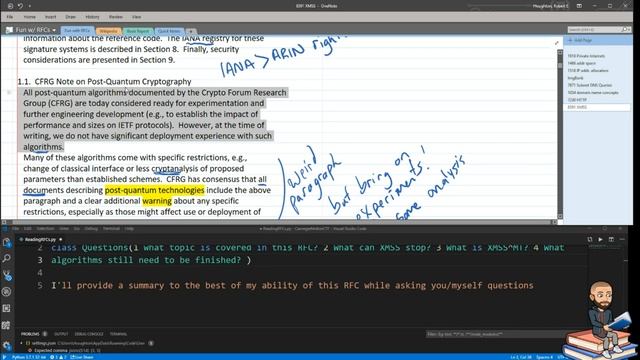The image size is (640, 360).
Task: Open the 1518 IP addr. allocation page
Action: pos(588,71)
